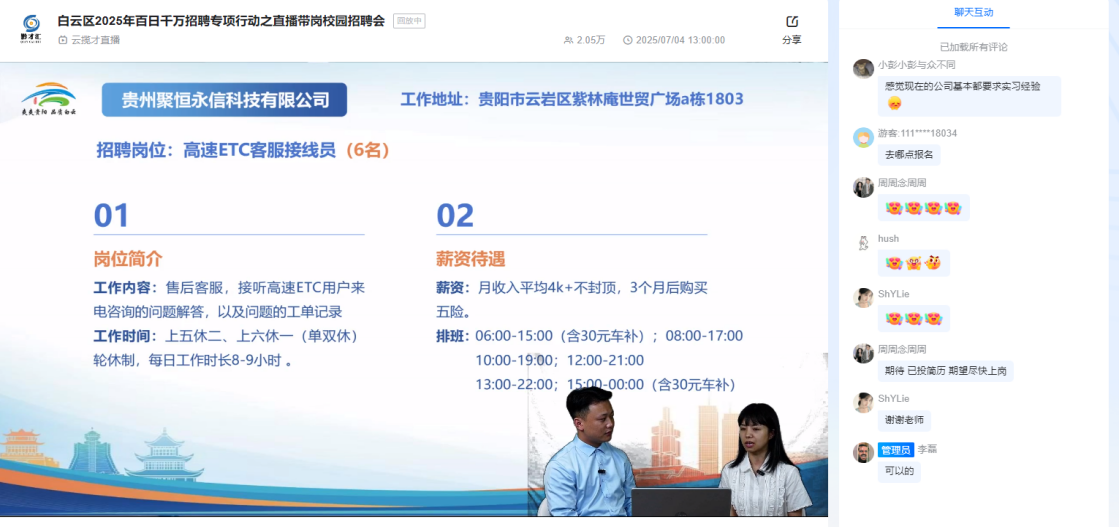This screenshot has height=527, width=1119.
Task: Click the avatar of administrator 李磊
Action: pos(864,453)
